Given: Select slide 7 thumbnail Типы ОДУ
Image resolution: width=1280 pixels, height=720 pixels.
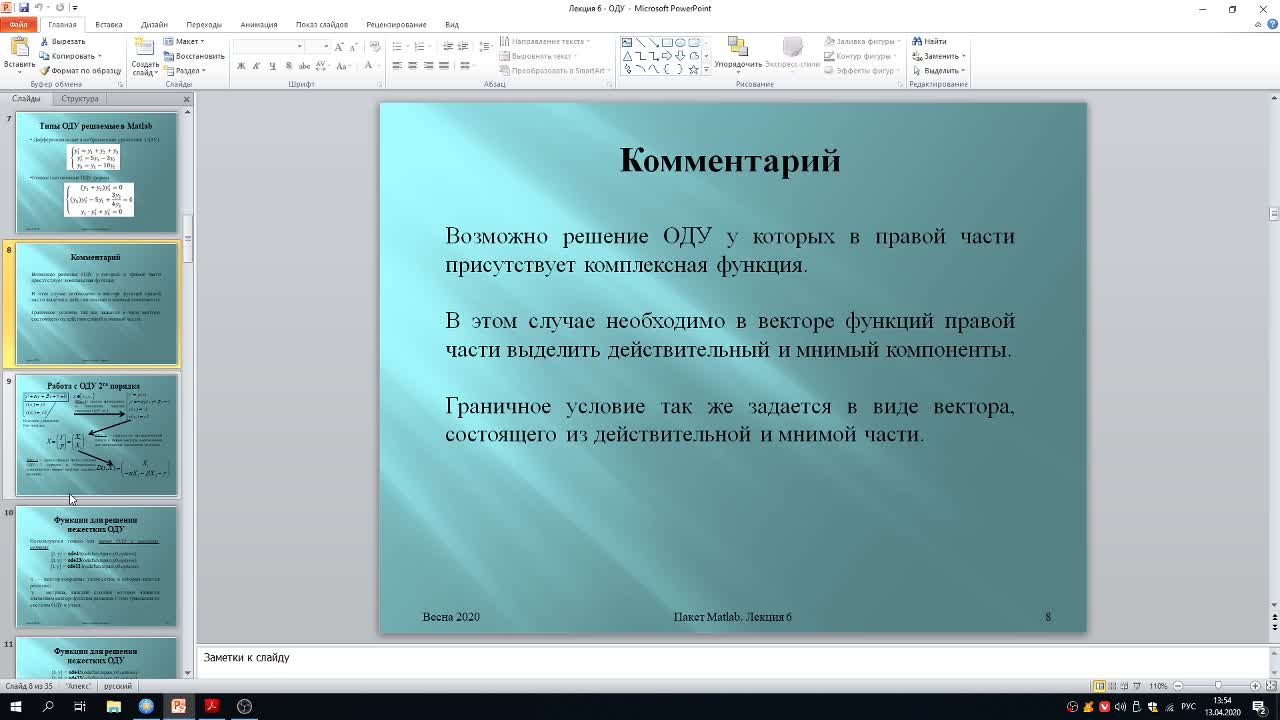Looking at the screenshot, I should (96, 172).
